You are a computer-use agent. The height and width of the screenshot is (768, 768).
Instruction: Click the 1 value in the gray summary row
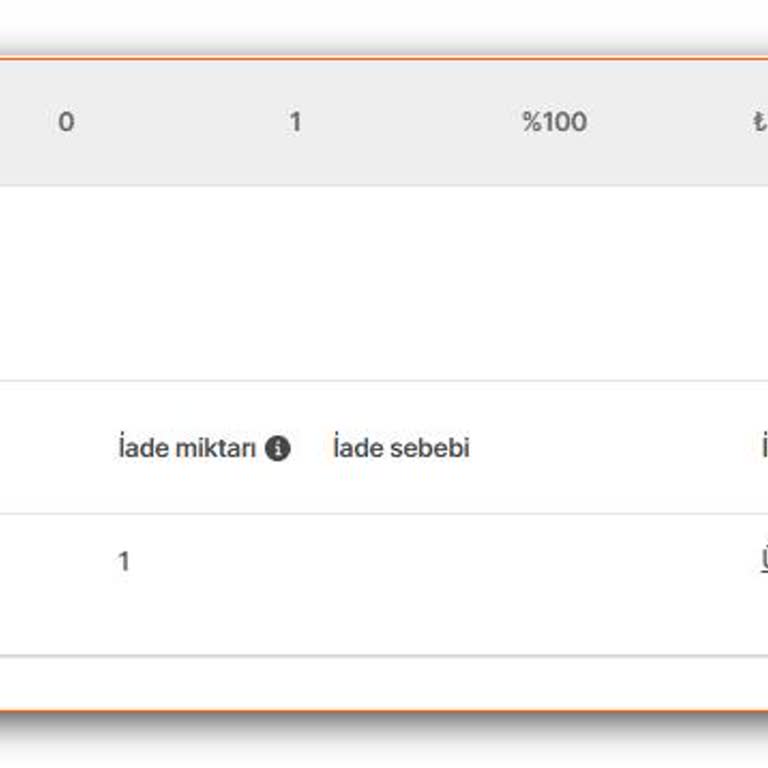tap(295, 121)
